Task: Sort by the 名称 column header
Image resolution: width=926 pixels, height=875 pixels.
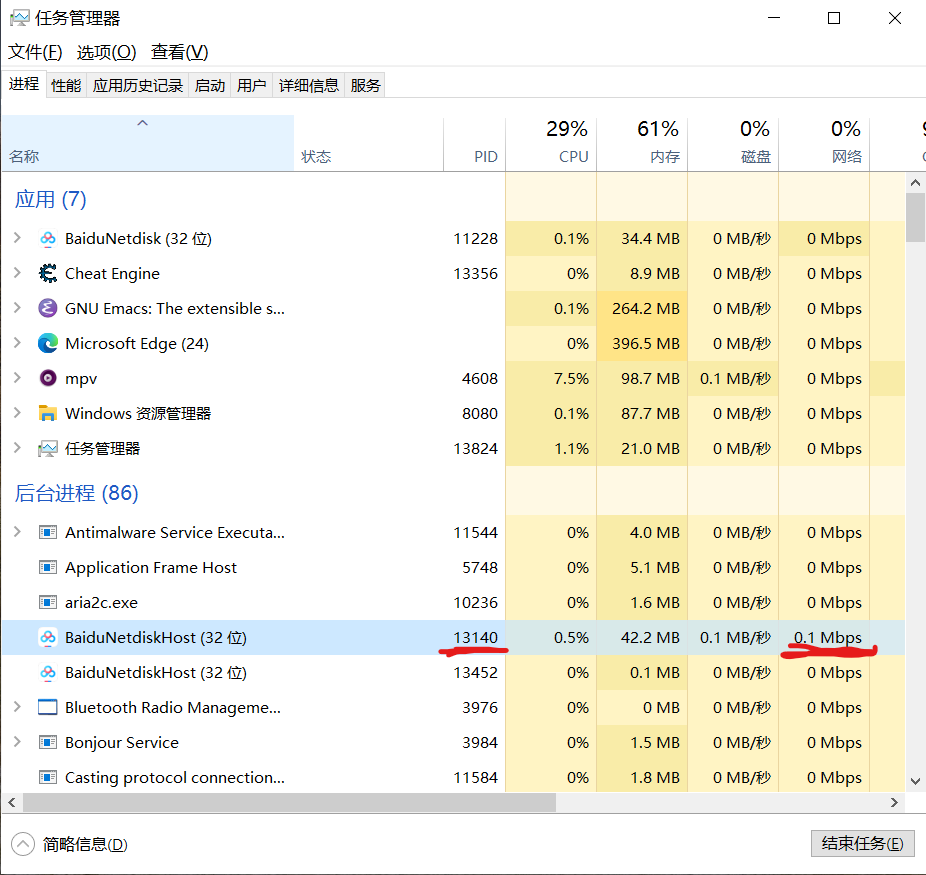Action: (x=148, y=143)
